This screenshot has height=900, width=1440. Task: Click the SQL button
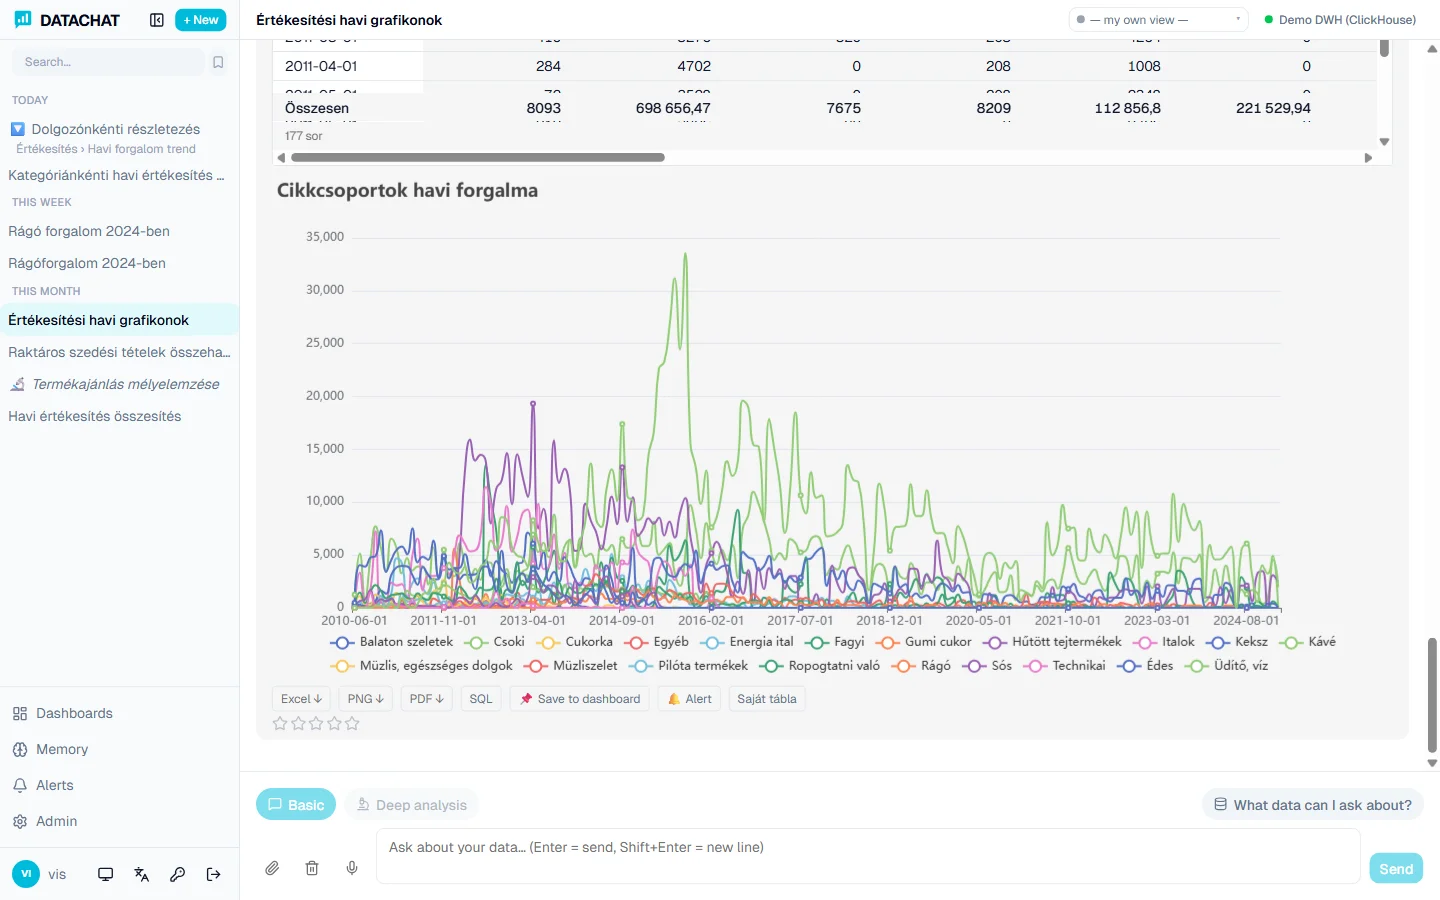pos(481,699)
